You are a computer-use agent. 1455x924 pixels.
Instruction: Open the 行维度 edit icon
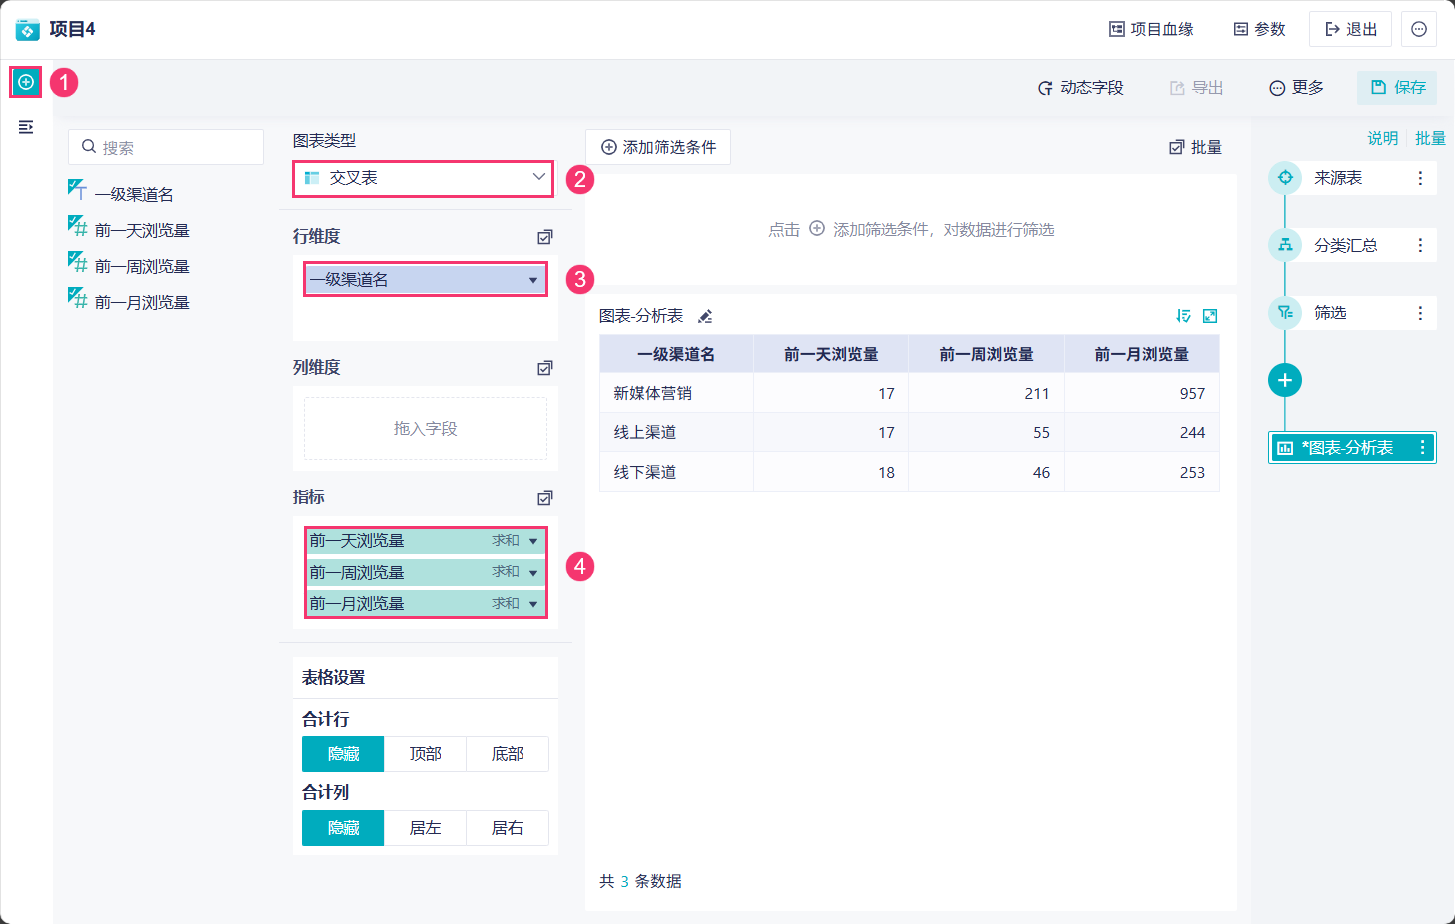(x=544, y=237)
